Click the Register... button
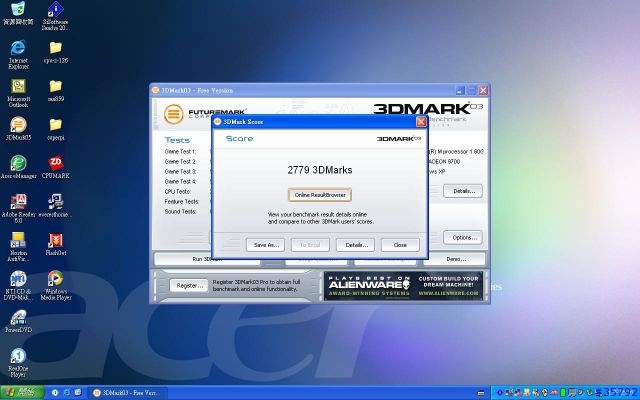 point(188,285)
